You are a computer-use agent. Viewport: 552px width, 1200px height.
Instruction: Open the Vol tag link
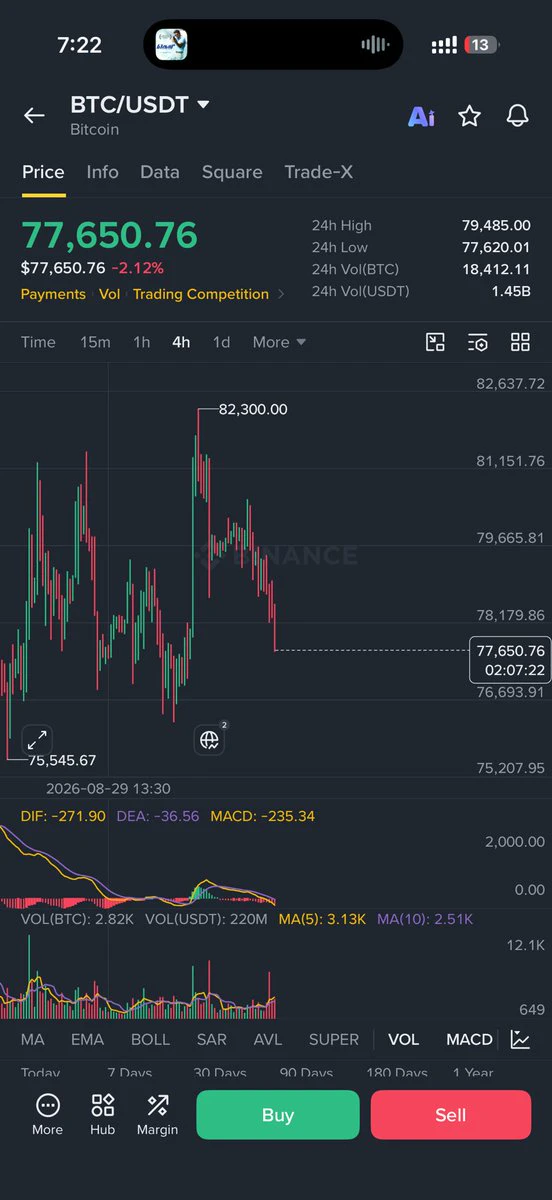109,294
